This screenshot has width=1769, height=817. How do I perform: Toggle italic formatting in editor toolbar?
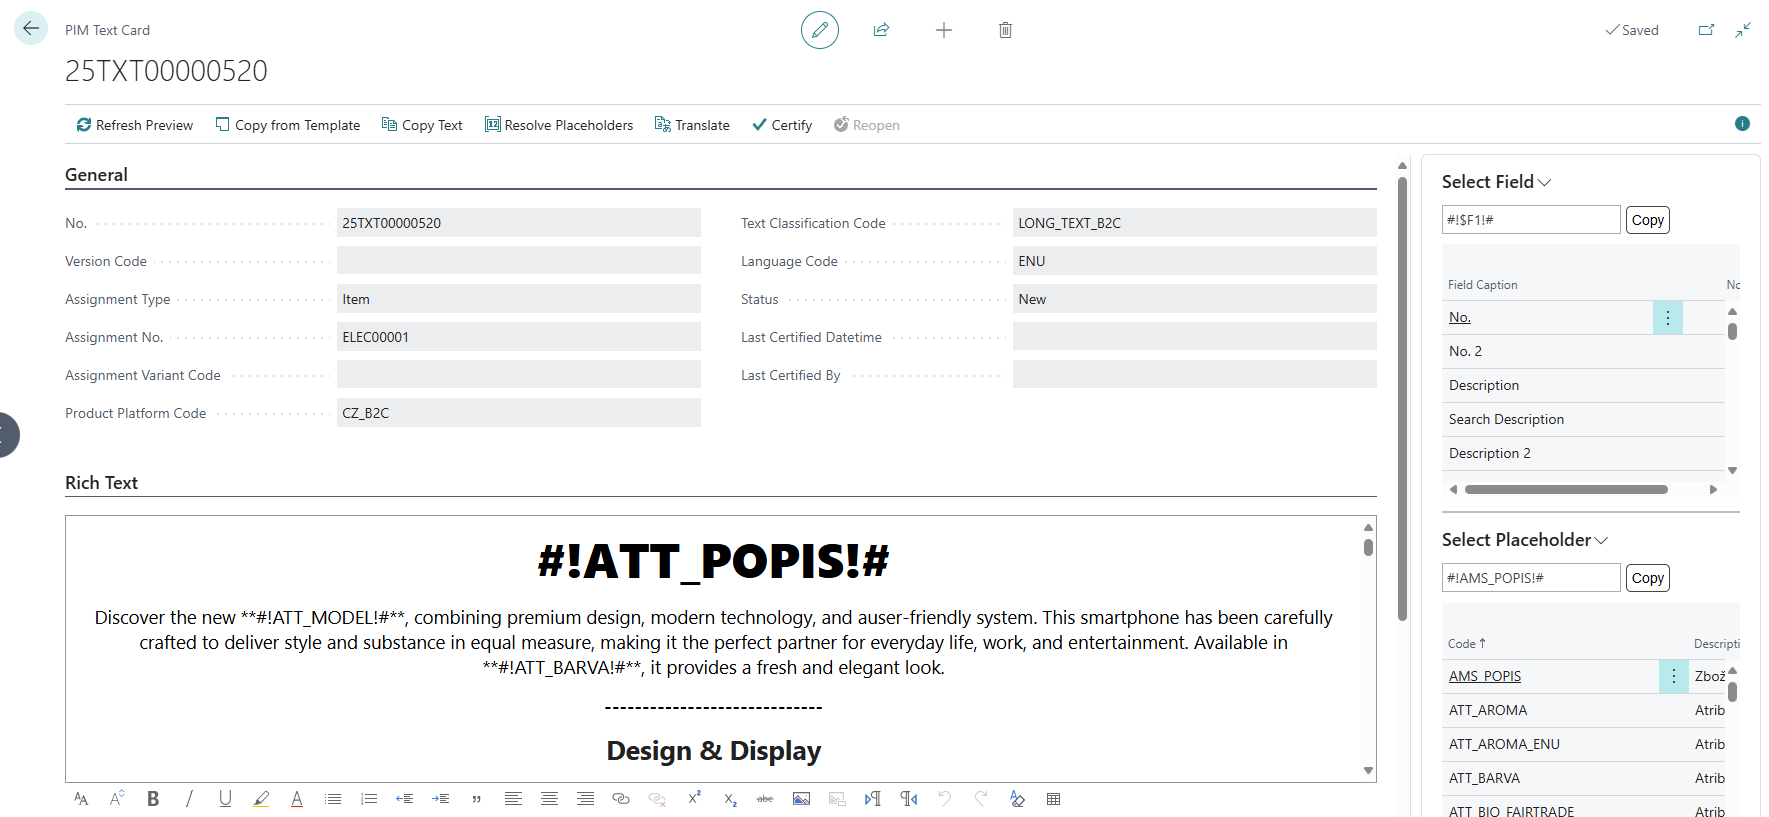point(189,798)
